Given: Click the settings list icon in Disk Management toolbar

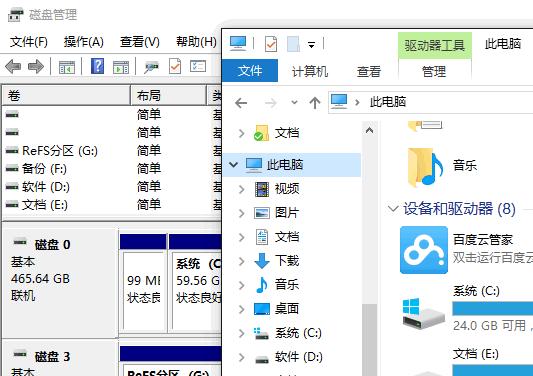Looking at the screenshot, I should point(198,66).
